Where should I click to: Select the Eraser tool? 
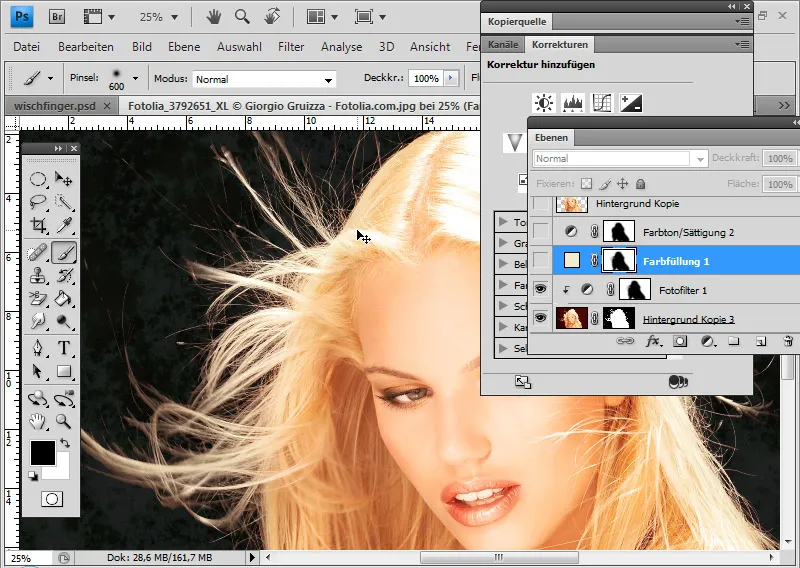point(38,298)
